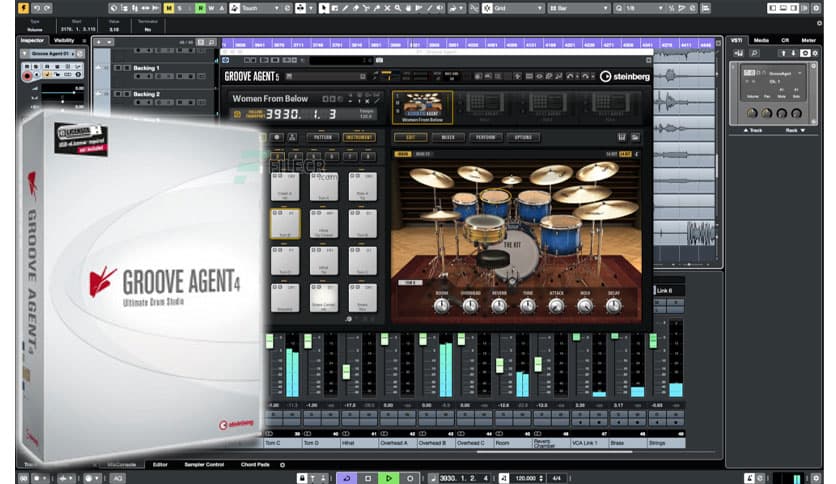The width and height of the screenshot is (836, 484).
Task: Click the Undo arrow in top toolbar
Action: click(36, 8)
